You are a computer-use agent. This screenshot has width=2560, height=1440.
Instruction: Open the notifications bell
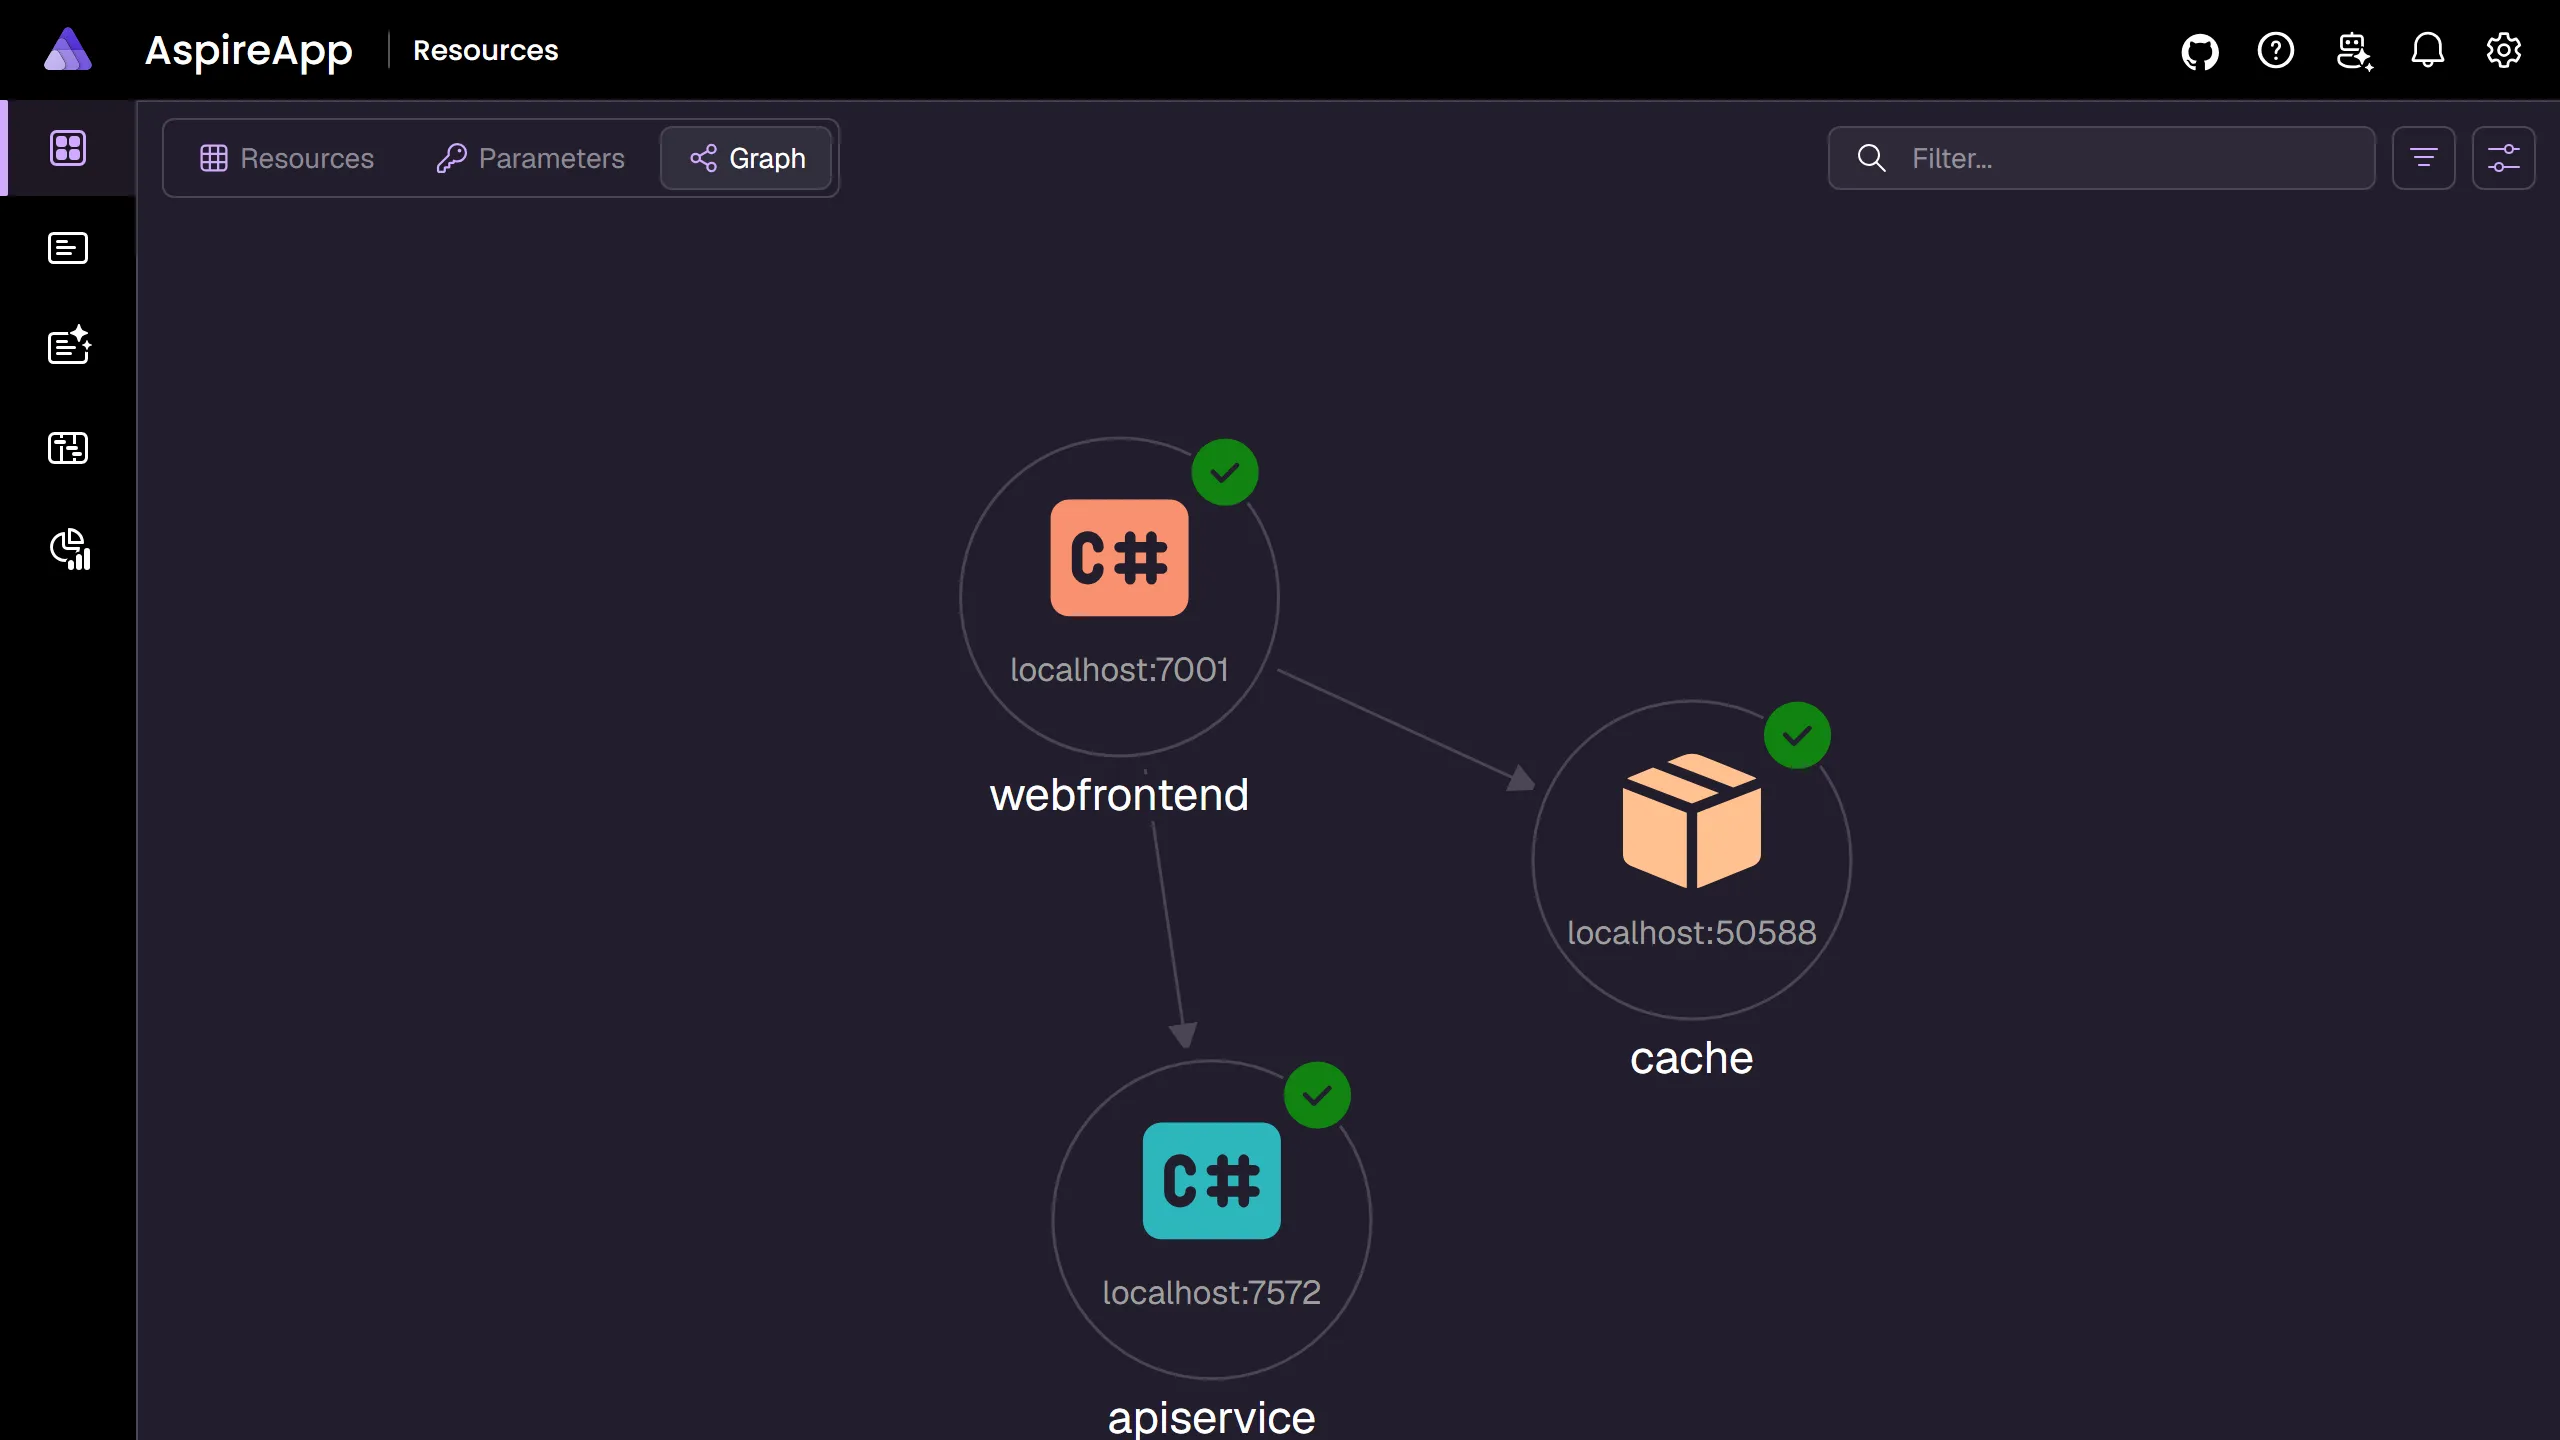pyautogui.click(x=2428, y=50)
